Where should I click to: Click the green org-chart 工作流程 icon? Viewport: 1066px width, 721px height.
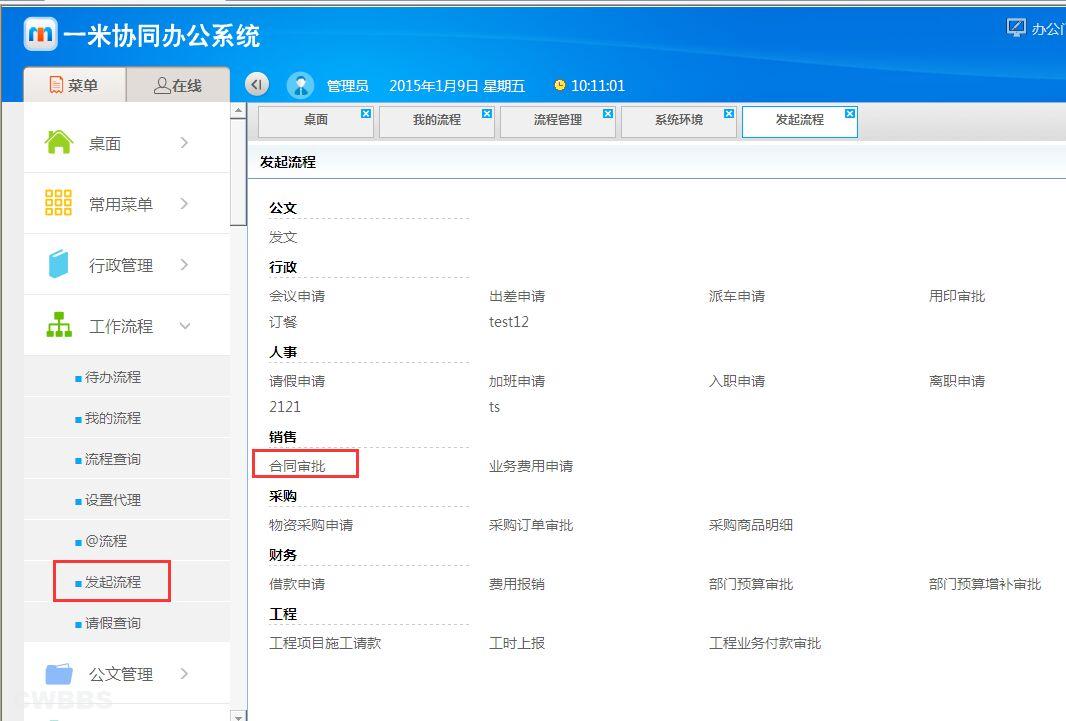[59, 325]
